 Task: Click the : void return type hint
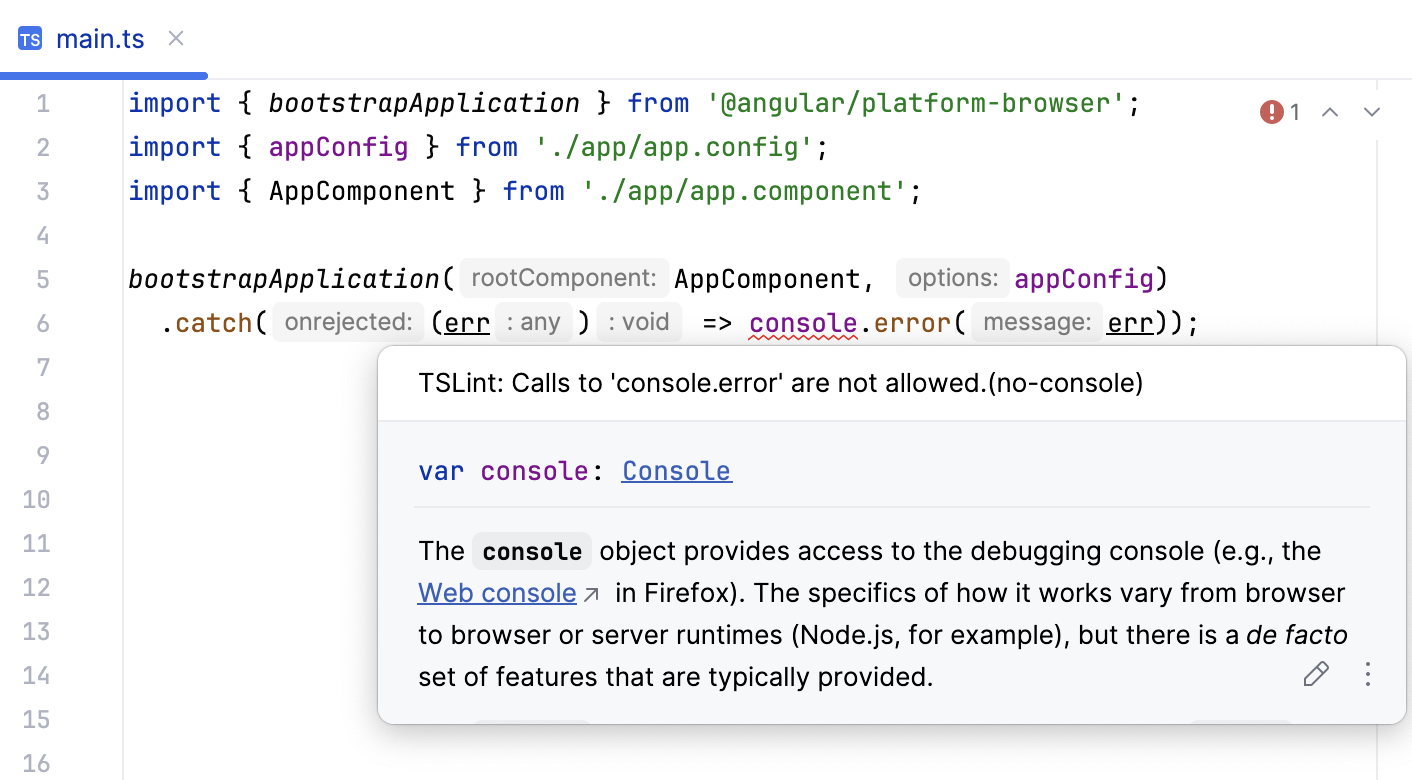point(638,322)
